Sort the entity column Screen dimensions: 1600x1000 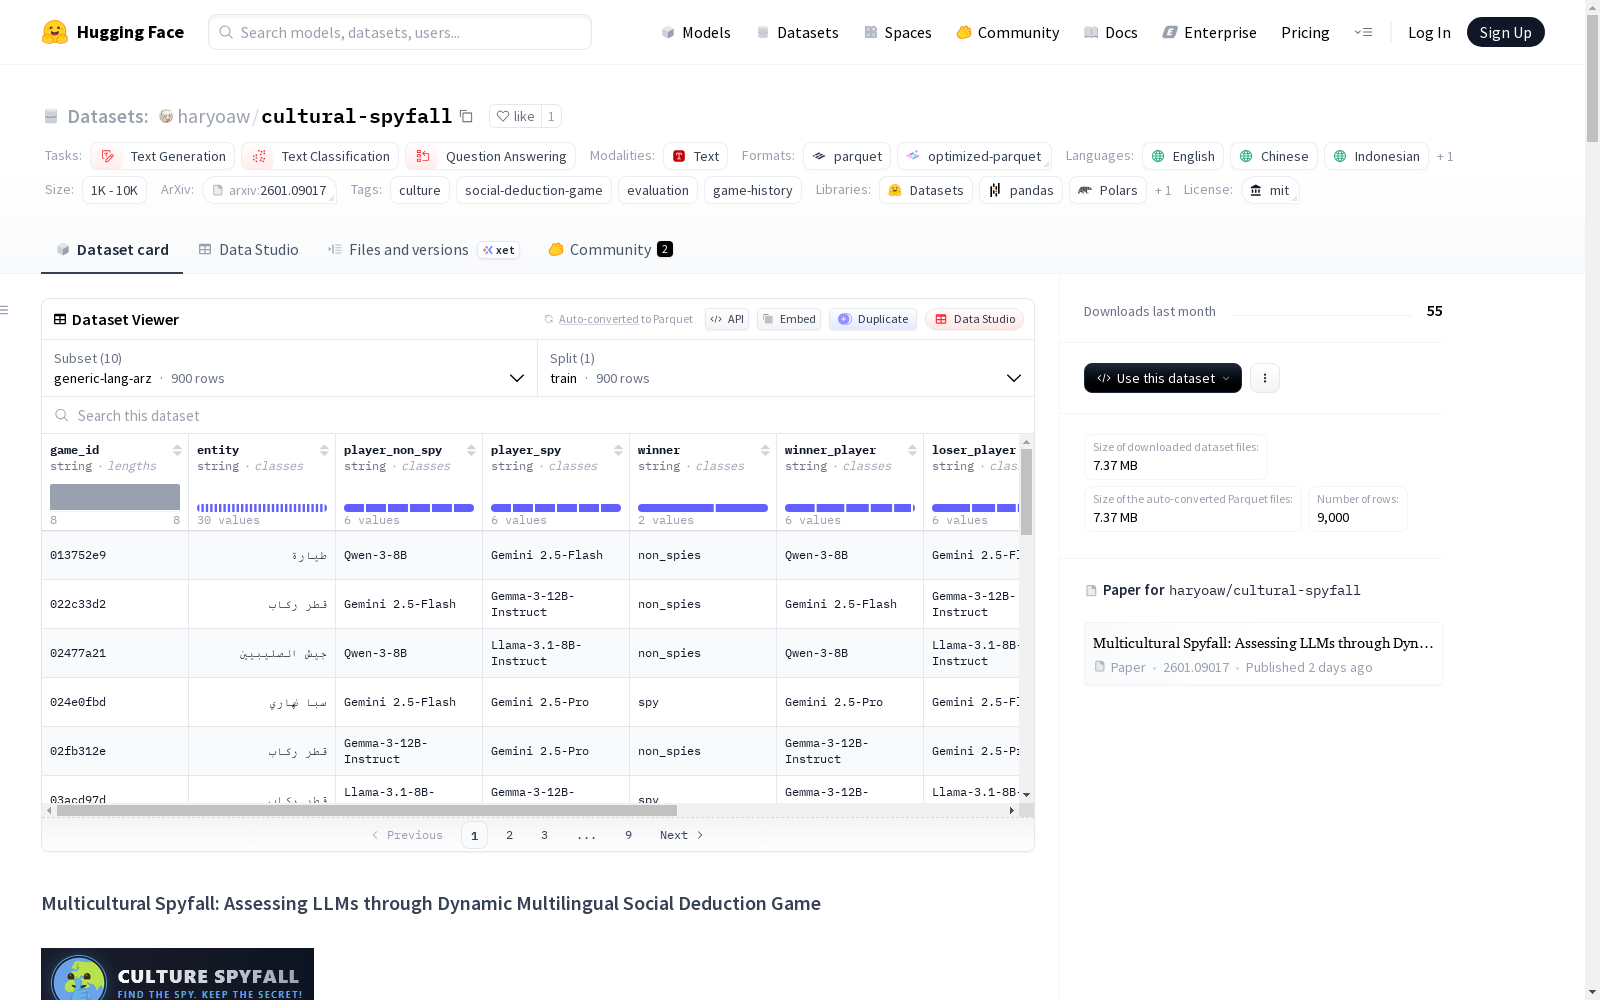pos(324,450)
